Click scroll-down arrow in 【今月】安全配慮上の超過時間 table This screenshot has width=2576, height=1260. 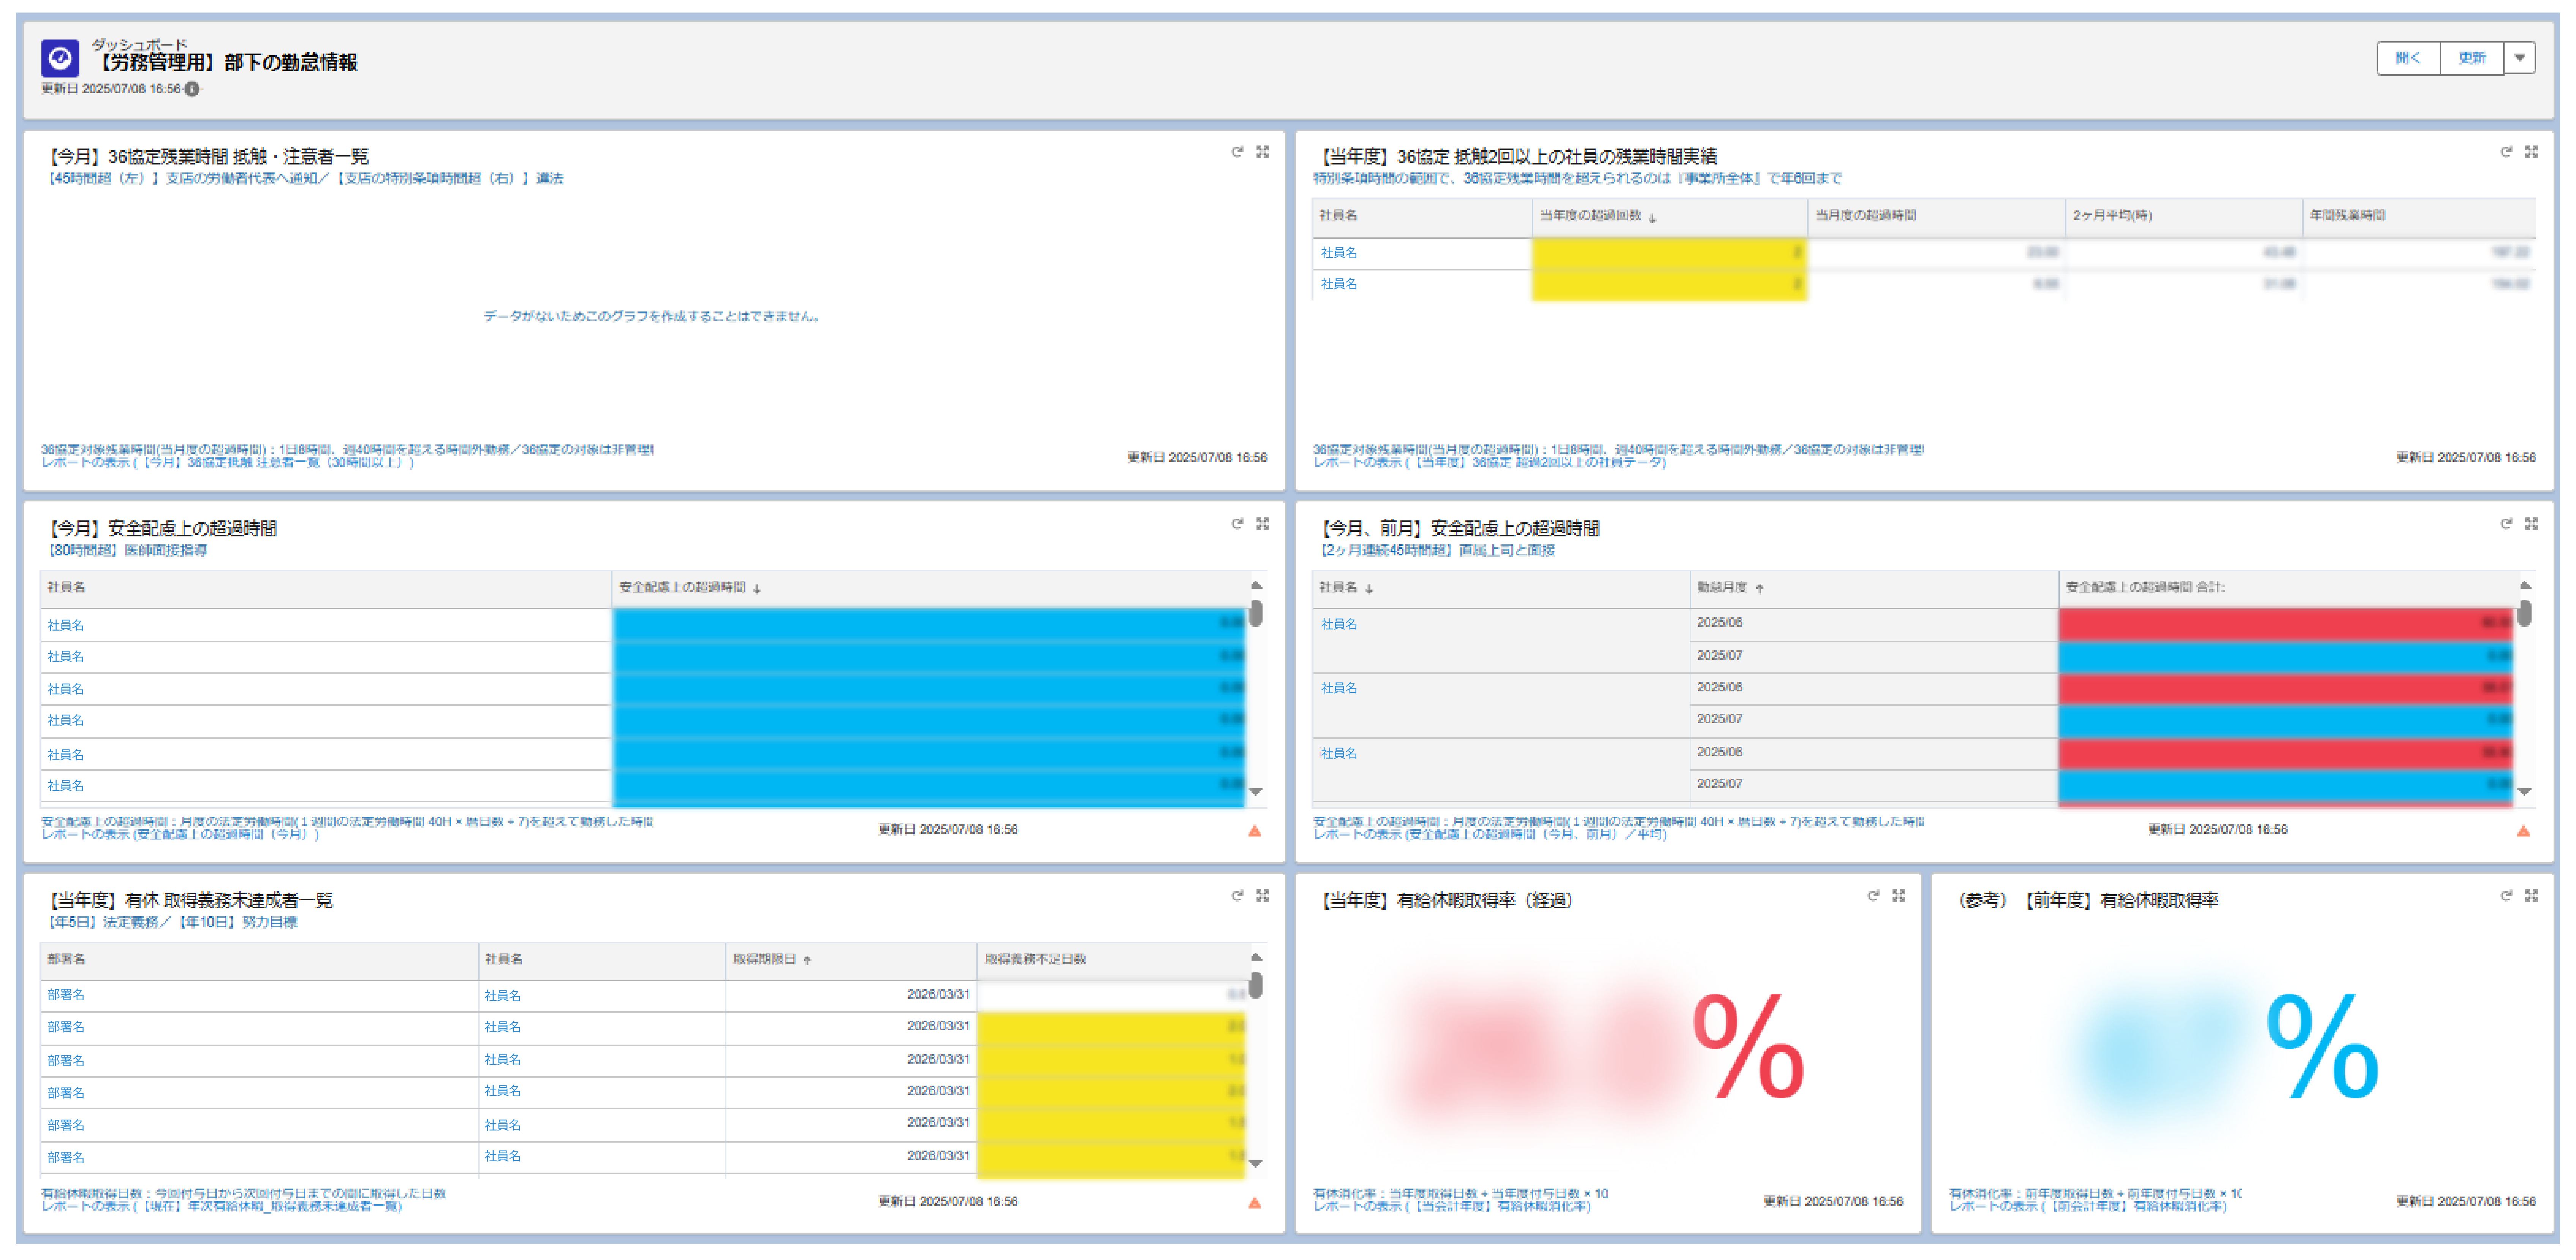click(x=1256, y=792)
